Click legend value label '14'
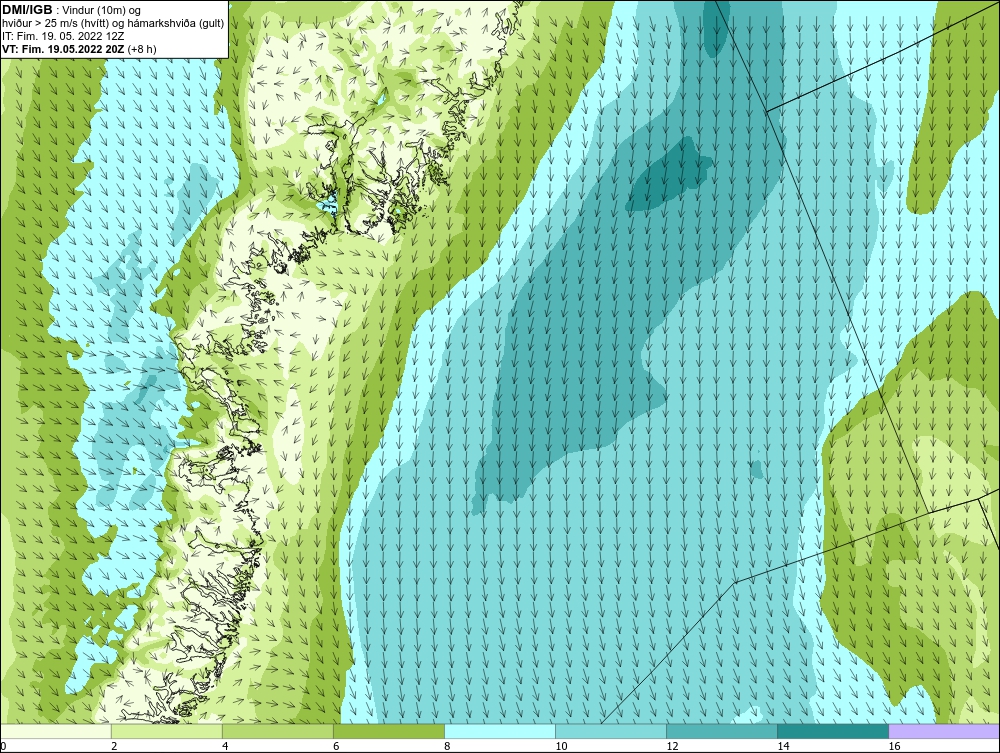This screenshot has height=753, width=1000. 783,747
